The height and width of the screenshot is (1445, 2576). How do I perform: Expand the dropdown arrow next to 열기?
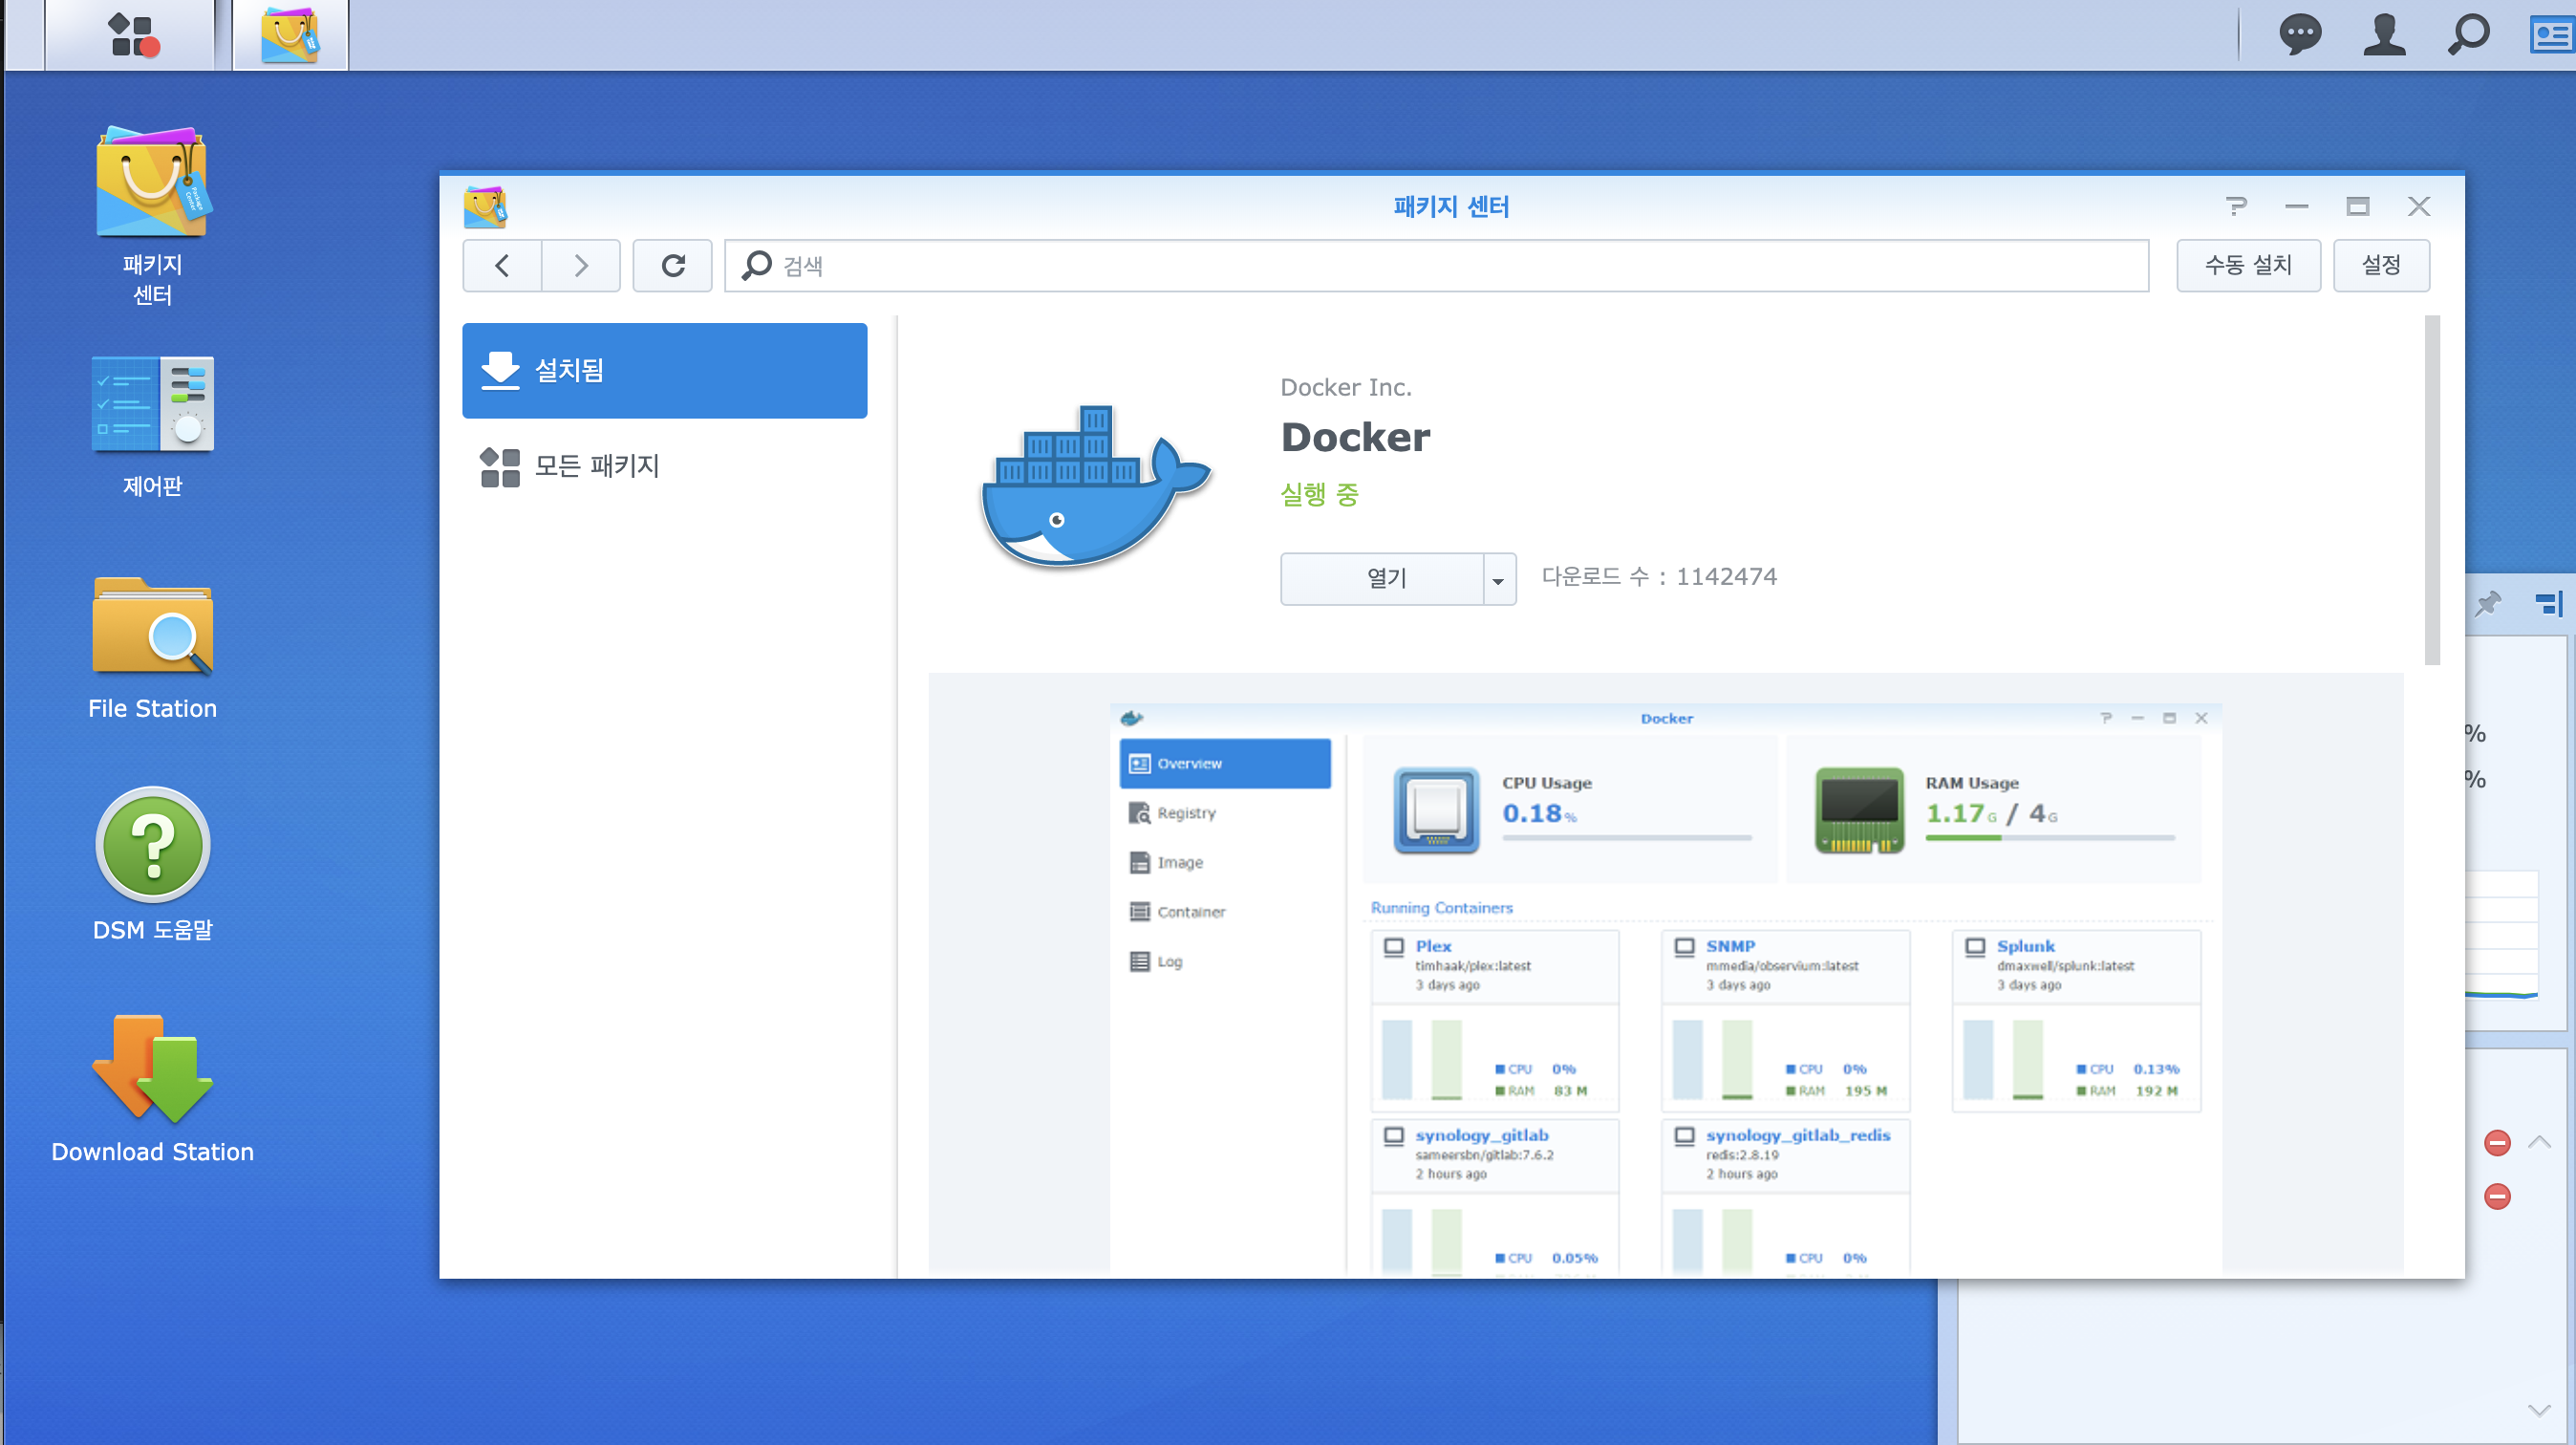click(x=1498, y=580)
